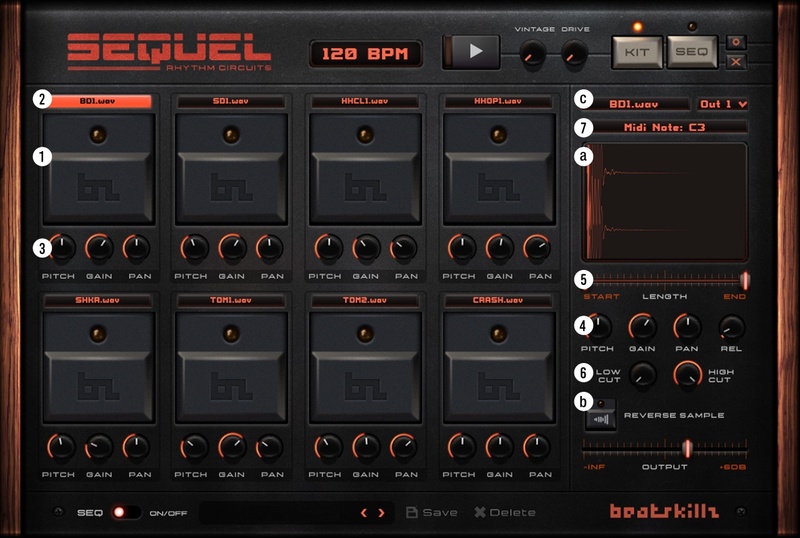This screenshot has width=800, height=538.
Task: Select the CRASH.wav sample label
Action: pos(498,300)
